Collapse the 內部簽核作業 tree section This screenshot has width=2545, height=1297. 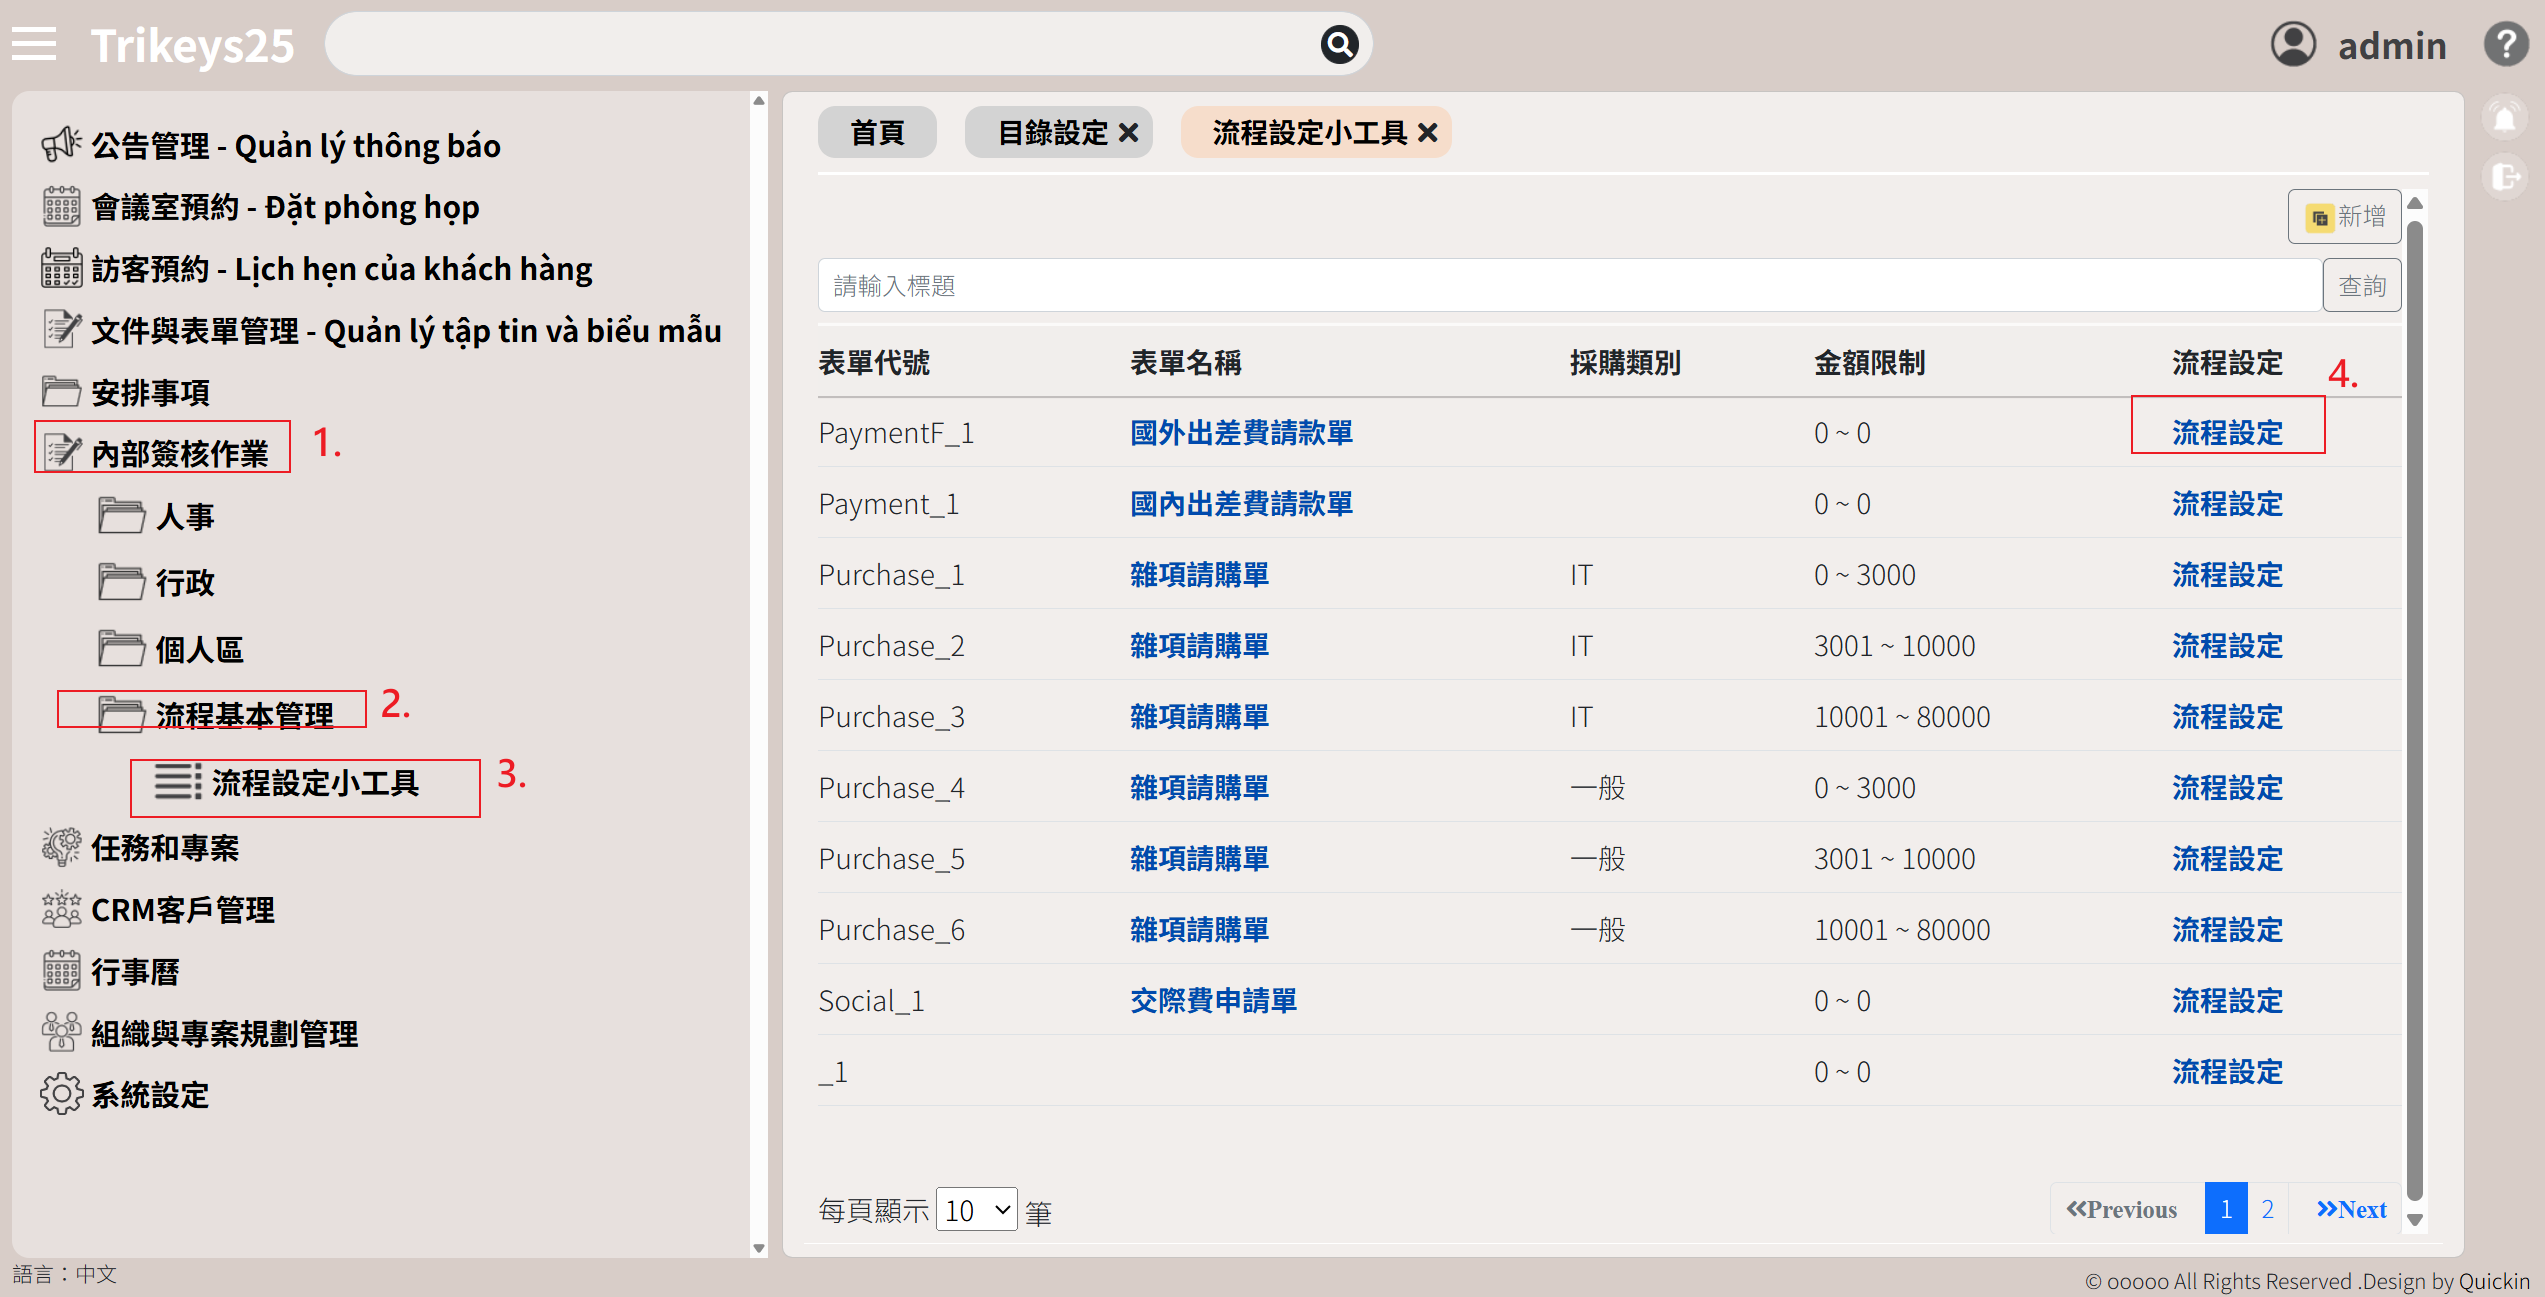180,453
